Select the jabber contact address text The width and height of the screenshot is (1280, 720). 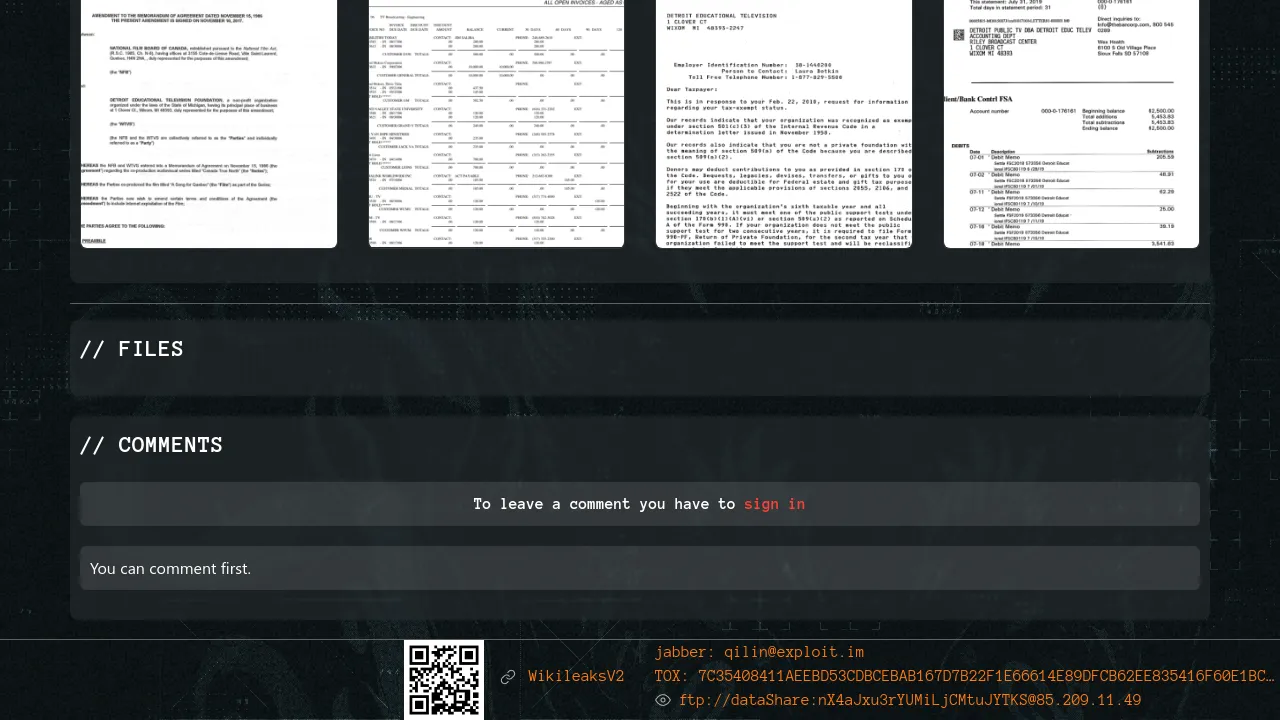[x=794, y=652]
